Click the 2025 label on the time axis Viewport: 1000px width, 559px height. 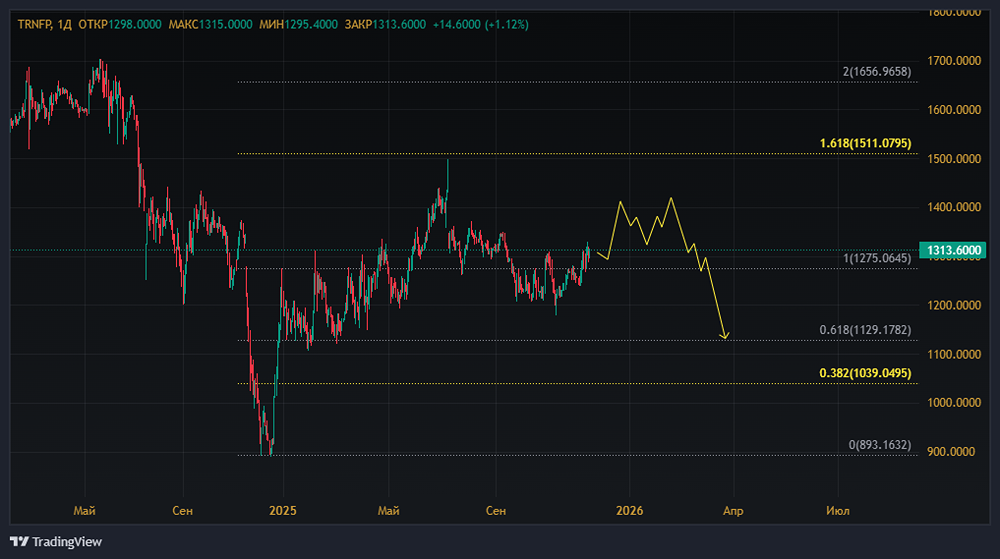pos(283,511)
